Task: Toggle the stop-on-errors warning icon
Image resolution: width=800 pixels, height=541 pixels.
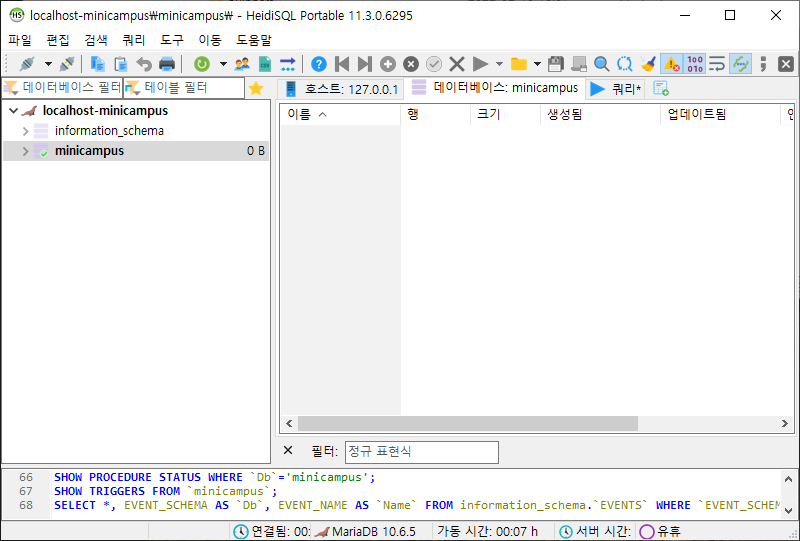Action: click(x=671, y=64)
